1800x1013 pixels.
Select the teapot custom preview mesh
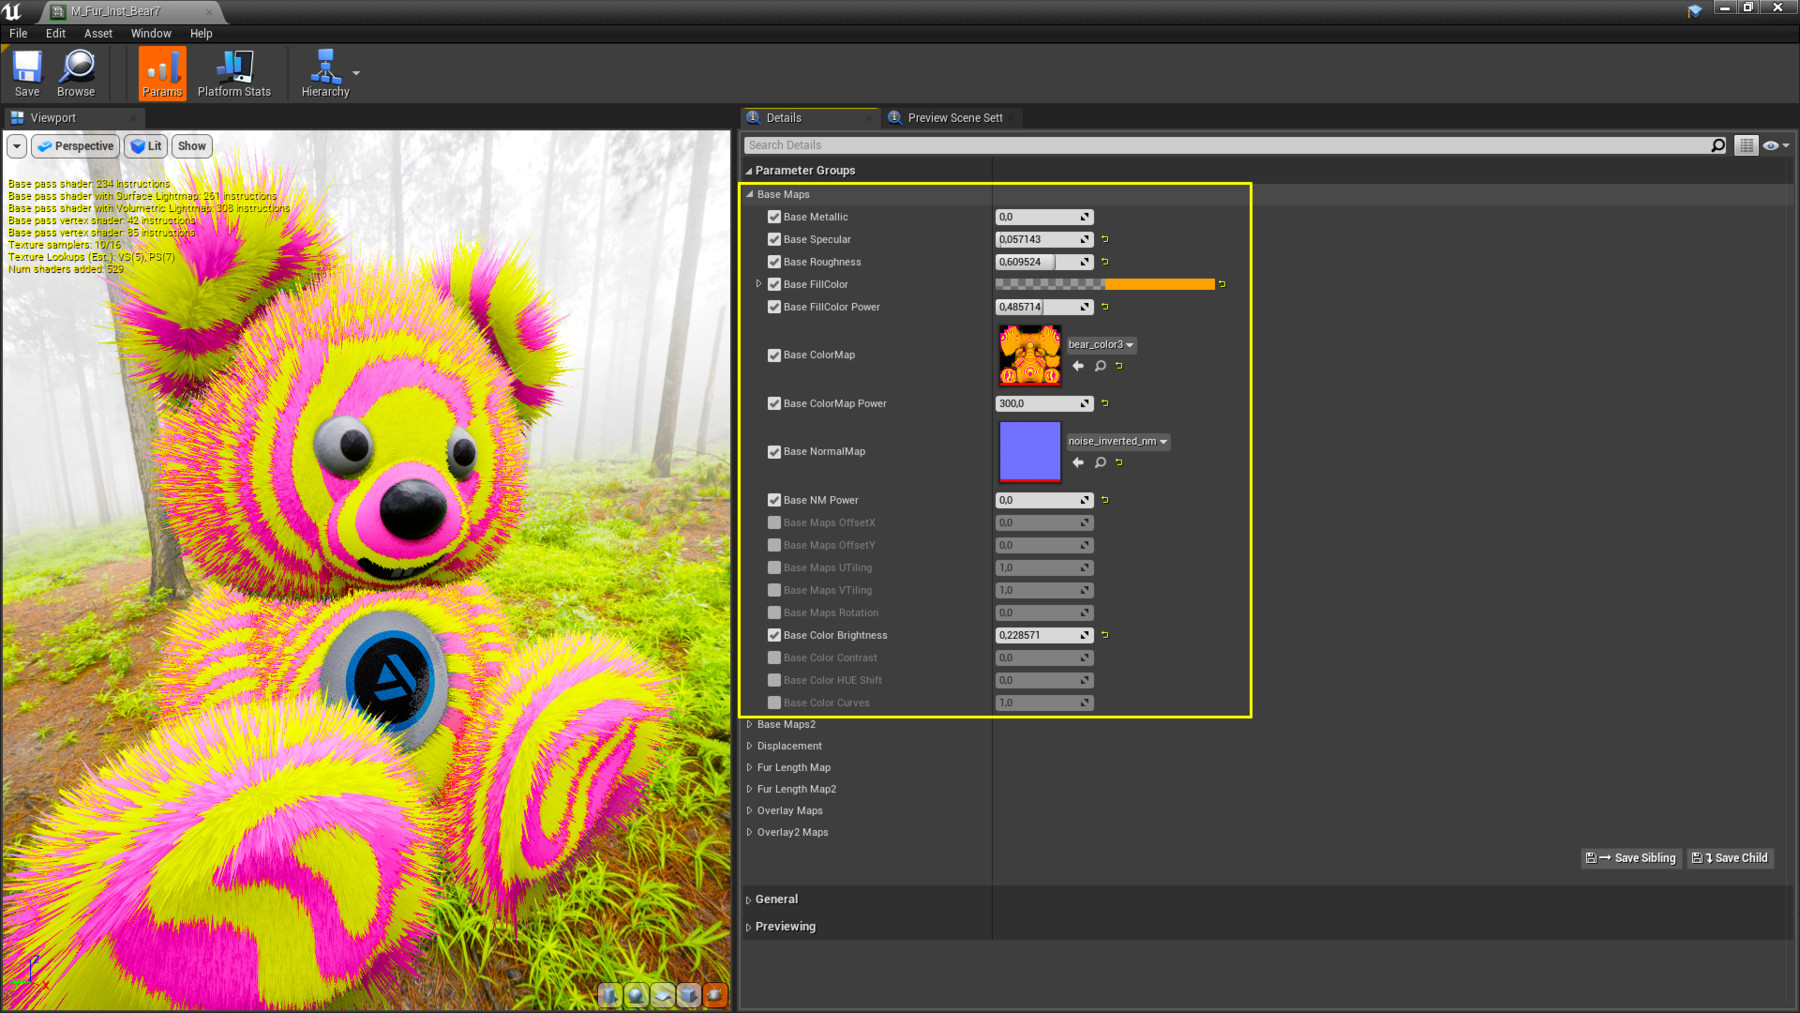pyautogui.click(x=714, y=995)
